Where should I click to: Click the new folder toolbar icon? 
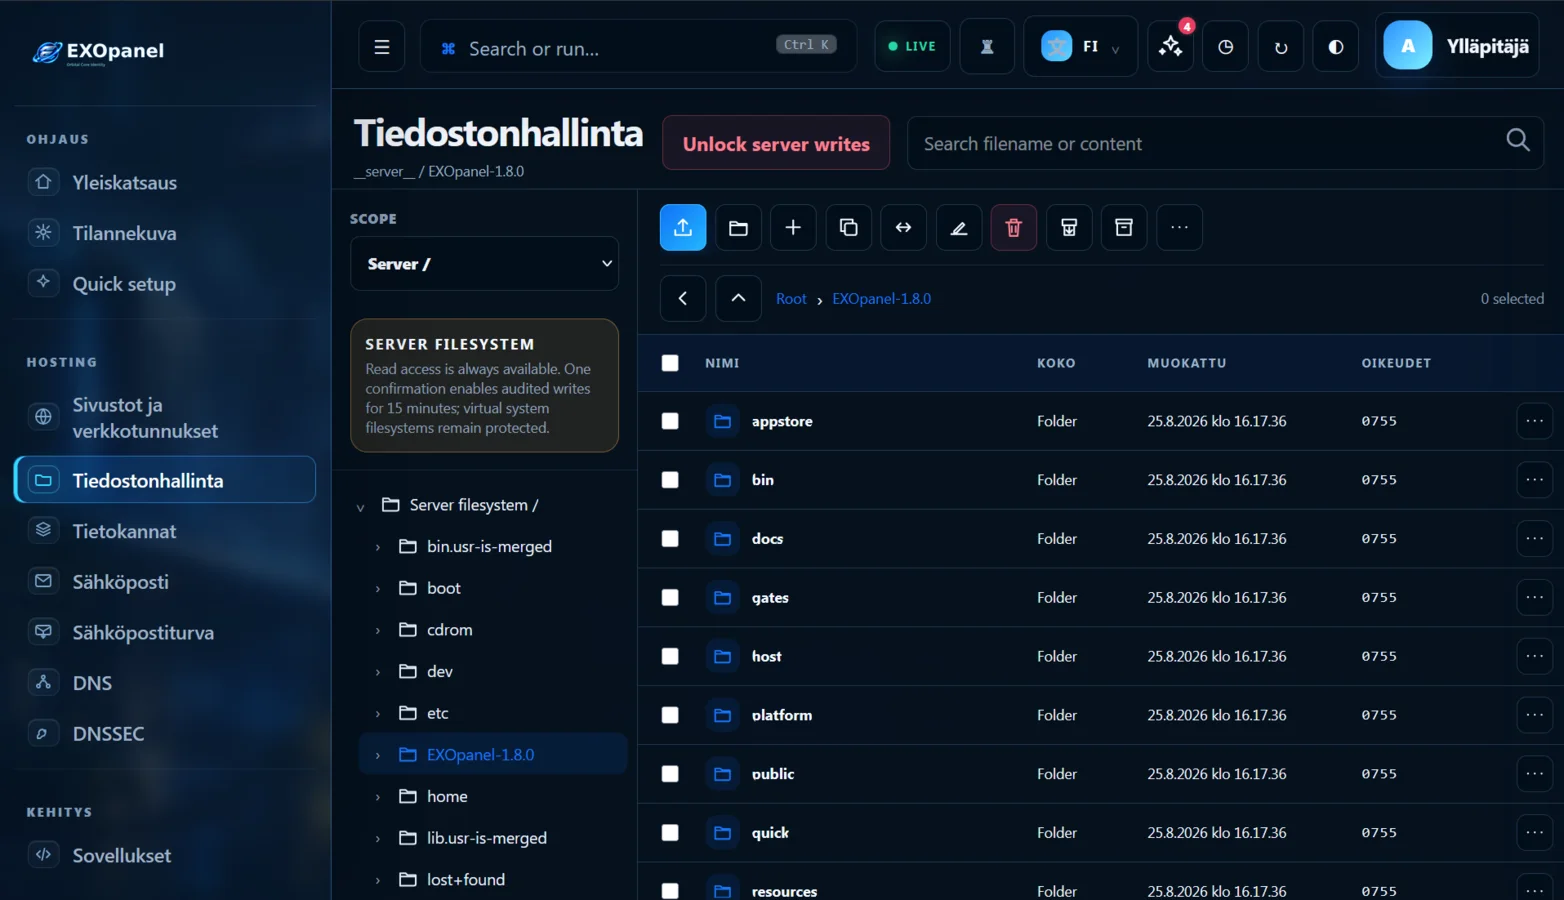coord(738,227)
